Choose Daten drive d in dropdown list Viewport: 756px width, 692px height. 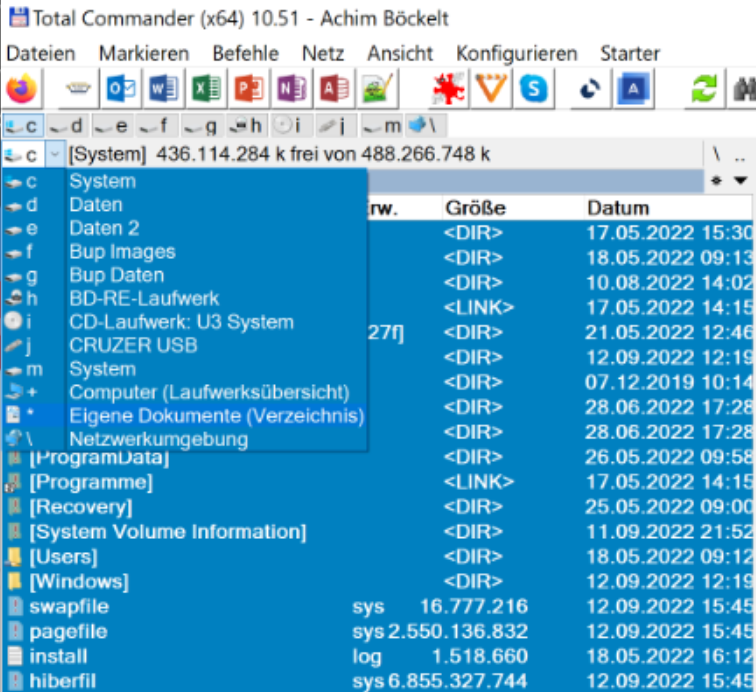(184, 205)
